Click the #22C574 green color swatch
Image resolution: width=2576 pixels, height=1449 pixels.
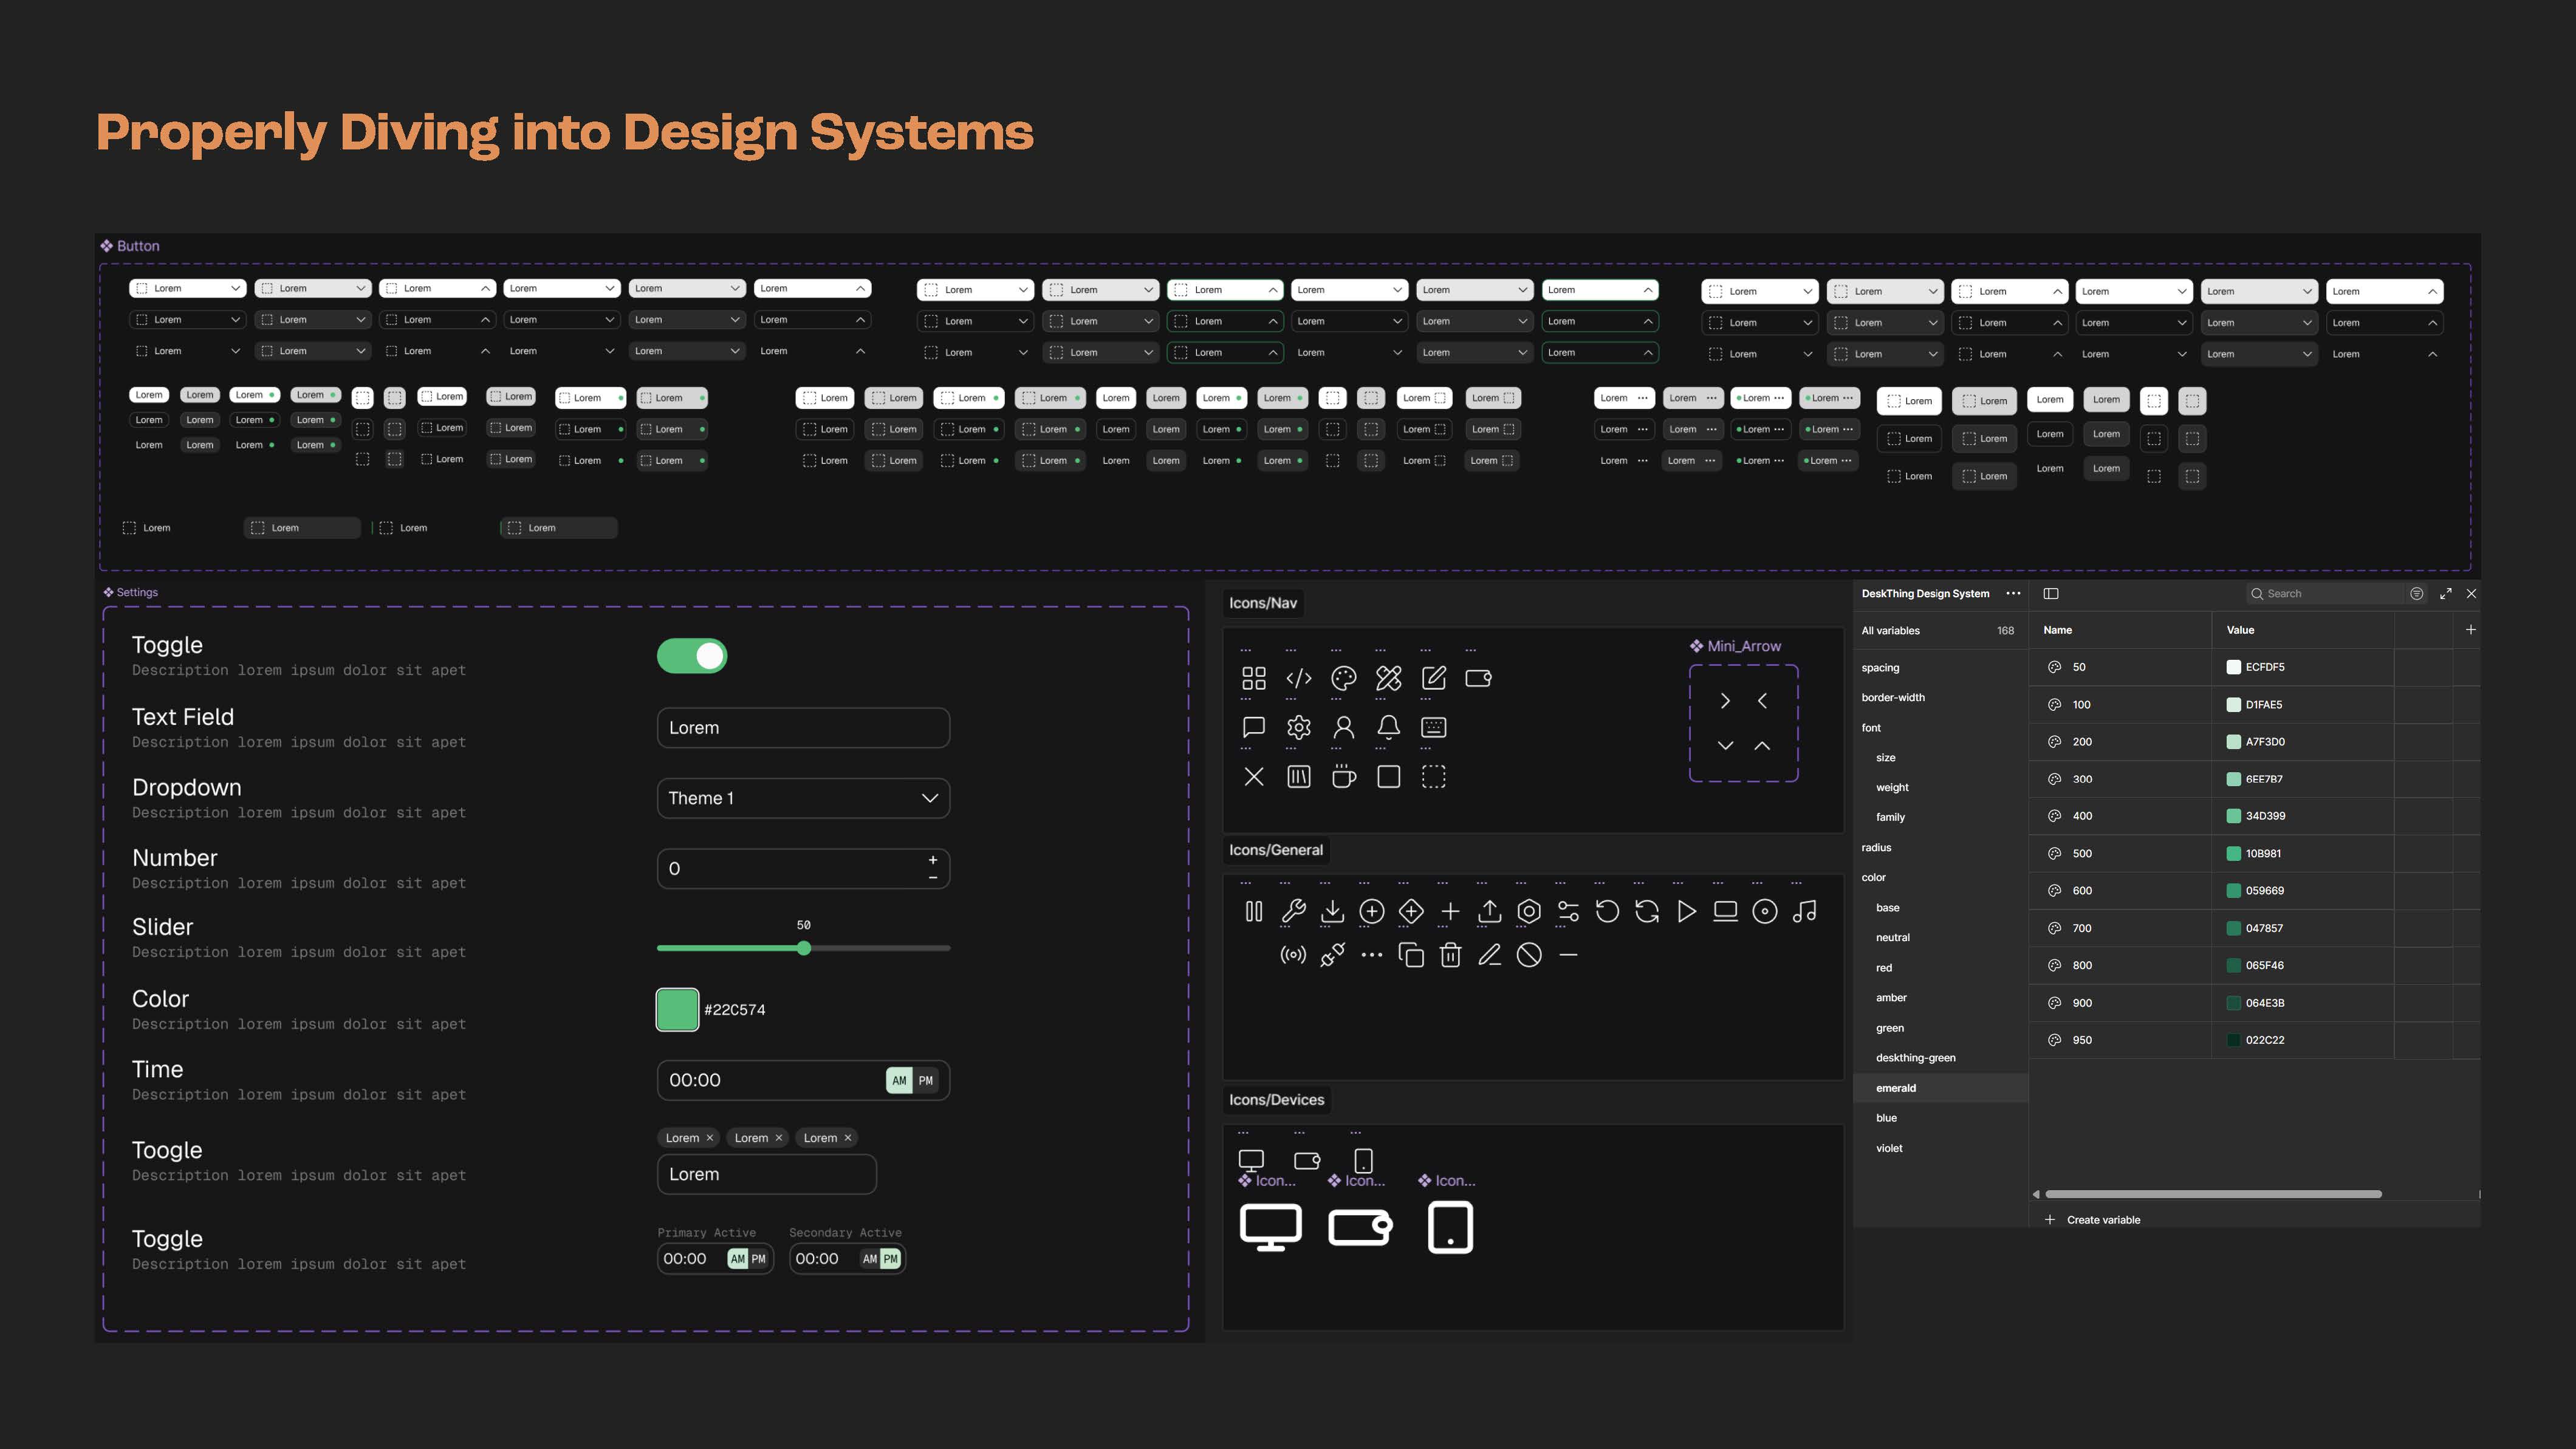(x=677, y=1009)
